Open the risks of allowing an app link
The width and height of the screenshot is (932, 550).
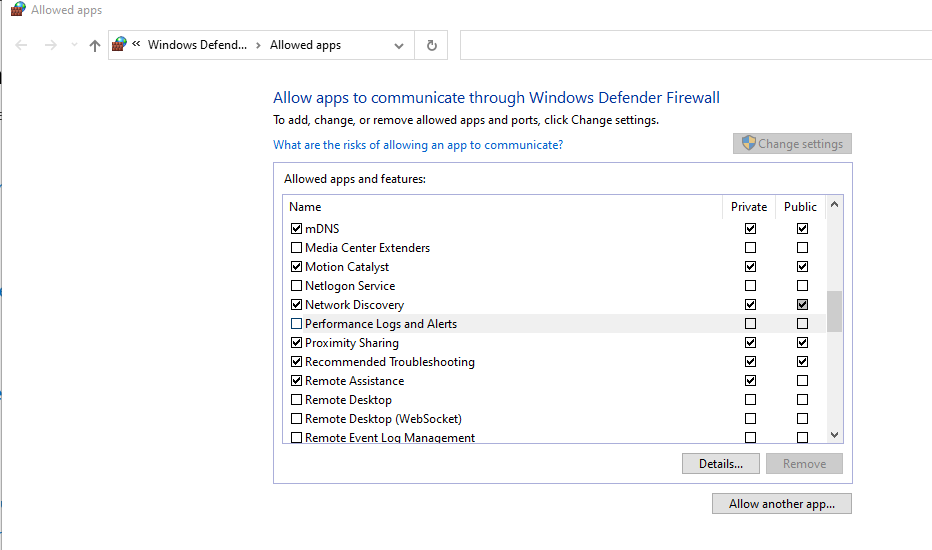point(418,145)
